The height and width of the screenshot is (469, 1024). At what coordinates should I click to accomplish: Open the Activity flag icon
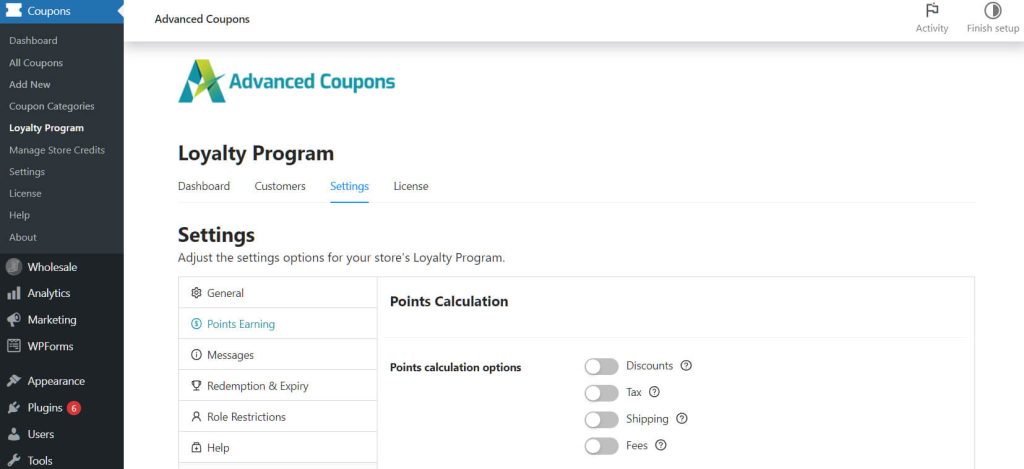pos(932,10)
